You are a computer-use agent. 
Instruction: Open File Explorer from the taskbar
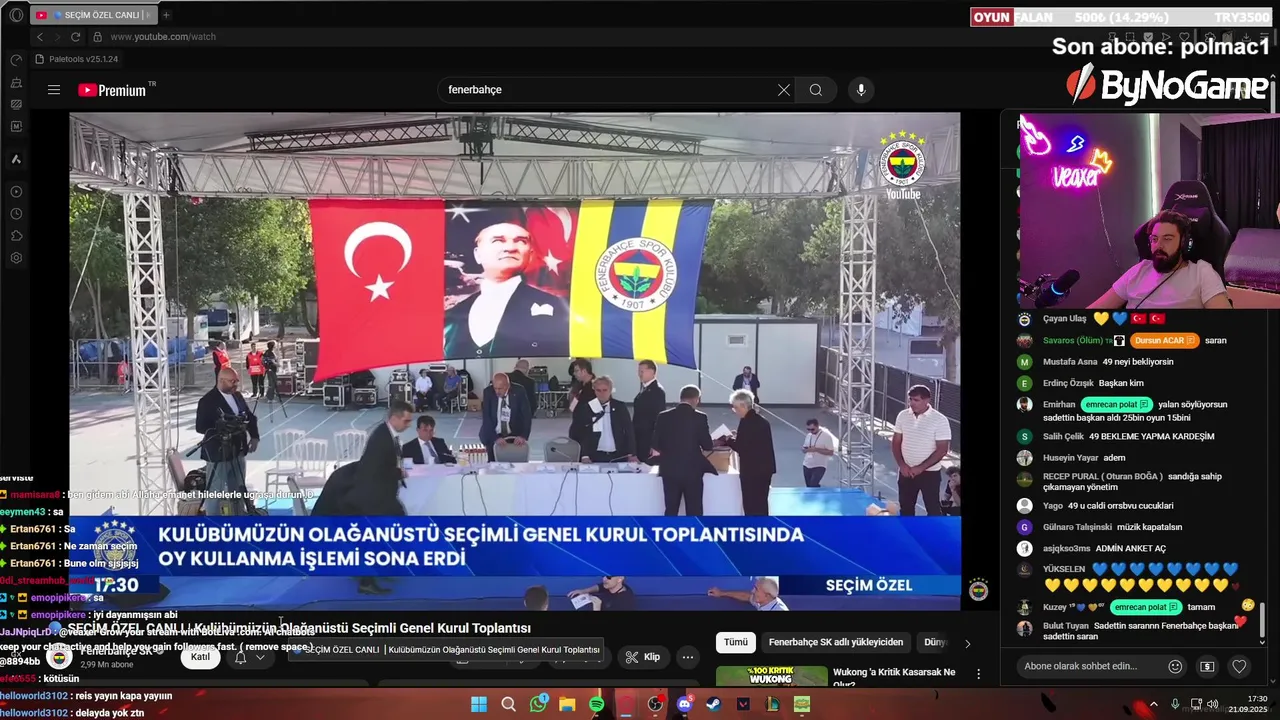[568, 704]
